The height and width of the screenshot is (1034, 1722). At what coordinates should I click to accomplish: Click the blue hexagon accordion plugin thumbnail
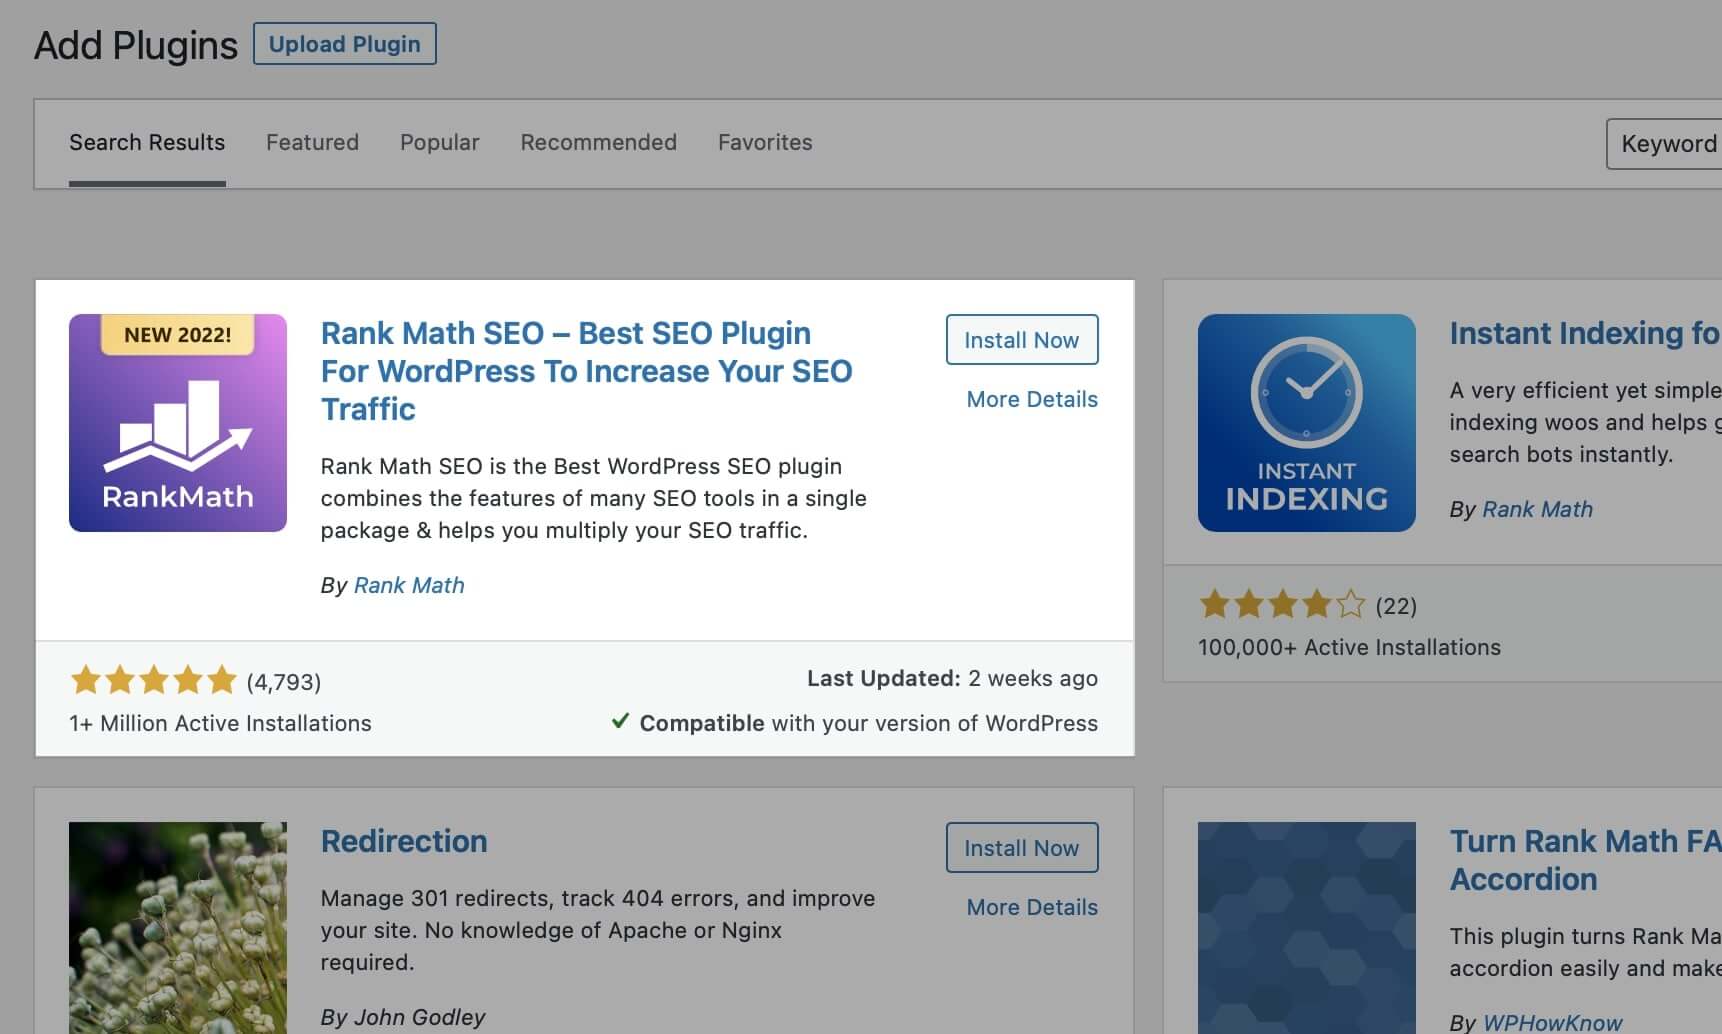[1307, 928]
